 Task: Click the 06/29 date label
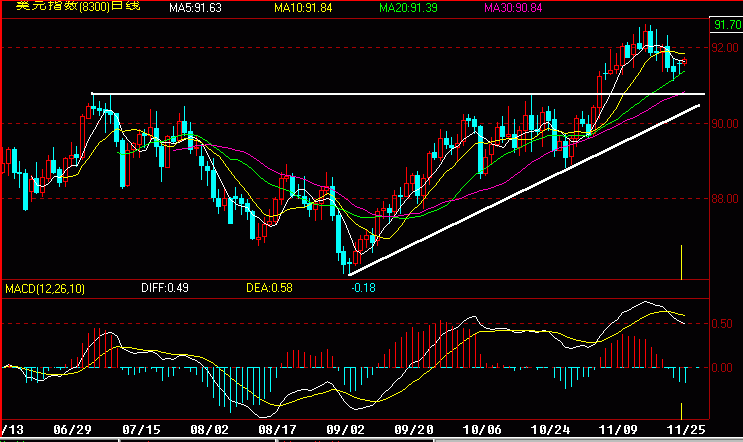[x=72, y=430]
